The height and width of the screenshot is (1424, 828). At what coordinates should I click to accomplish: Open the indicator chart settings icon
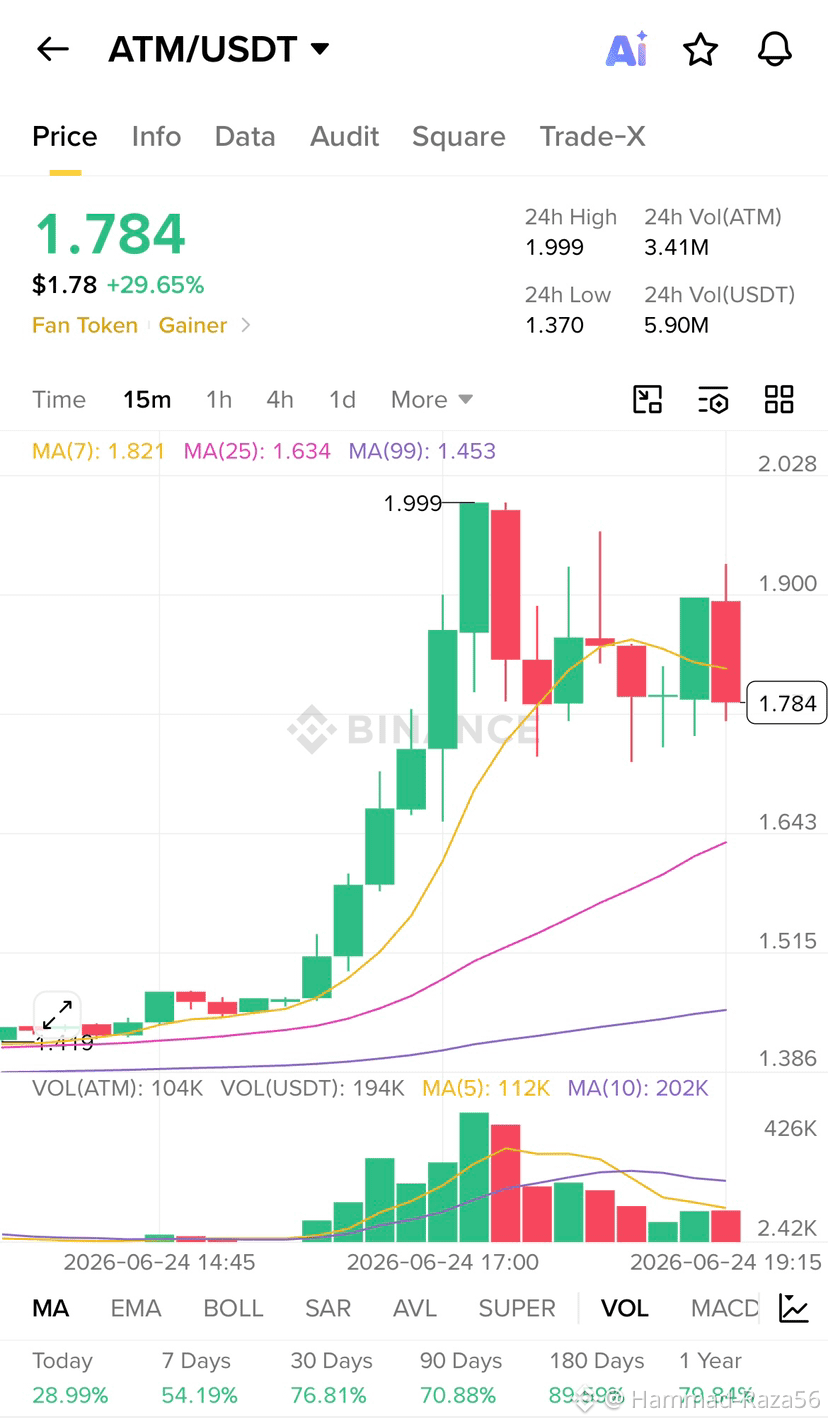pyautogui.click(x=794, y=1308)
